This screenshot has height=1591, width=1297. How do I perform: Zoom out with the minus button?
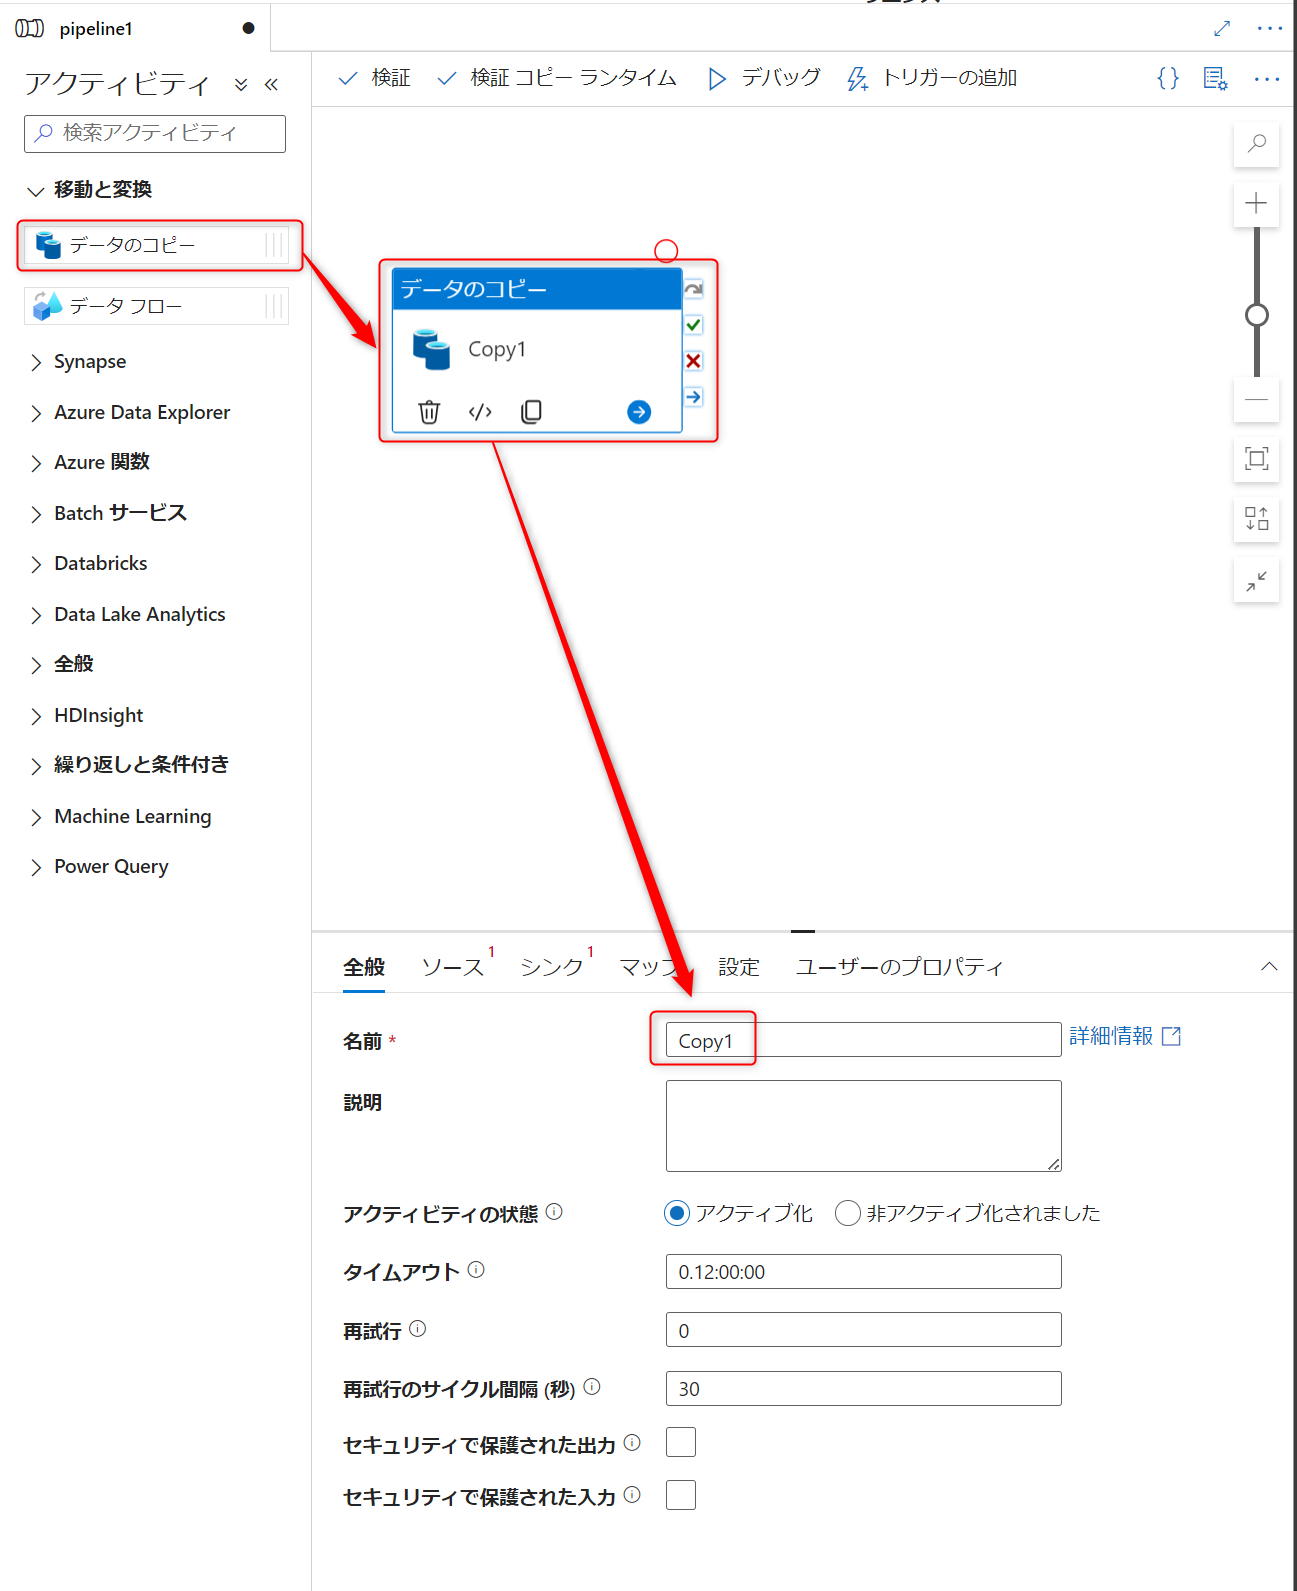(x=1256, y=399)
